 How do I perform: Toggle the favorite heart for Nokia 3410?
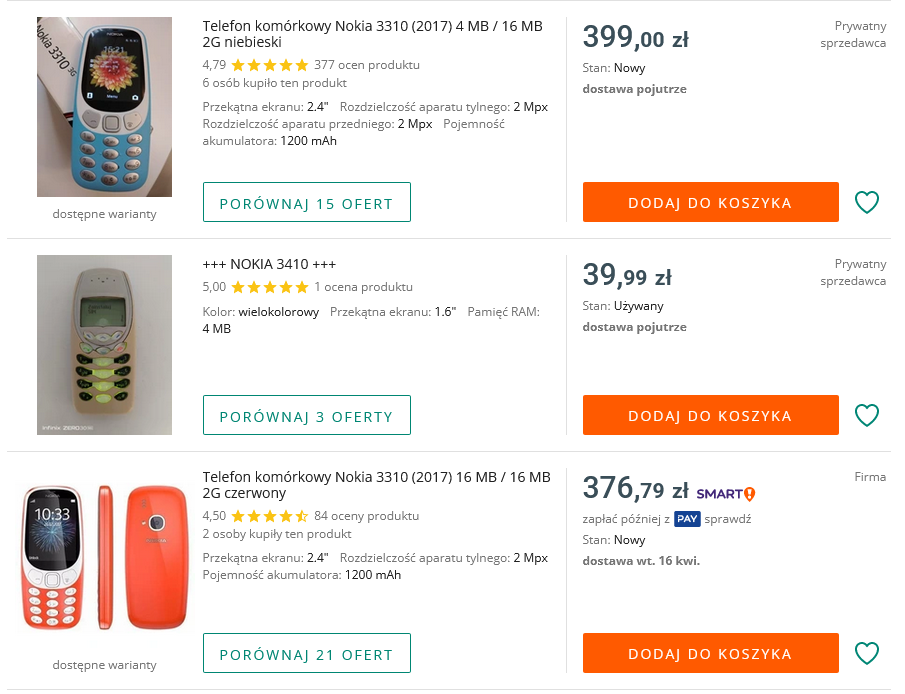(866, 415)
